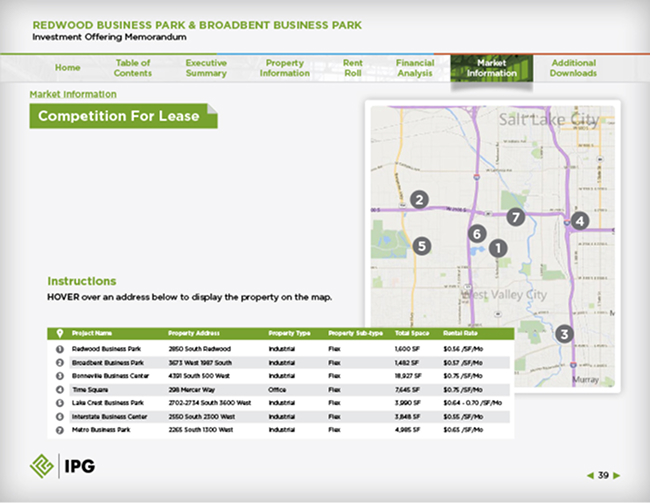Select Bonneville Business Center table row
This screenshot has height=503, width=651.
281,376
